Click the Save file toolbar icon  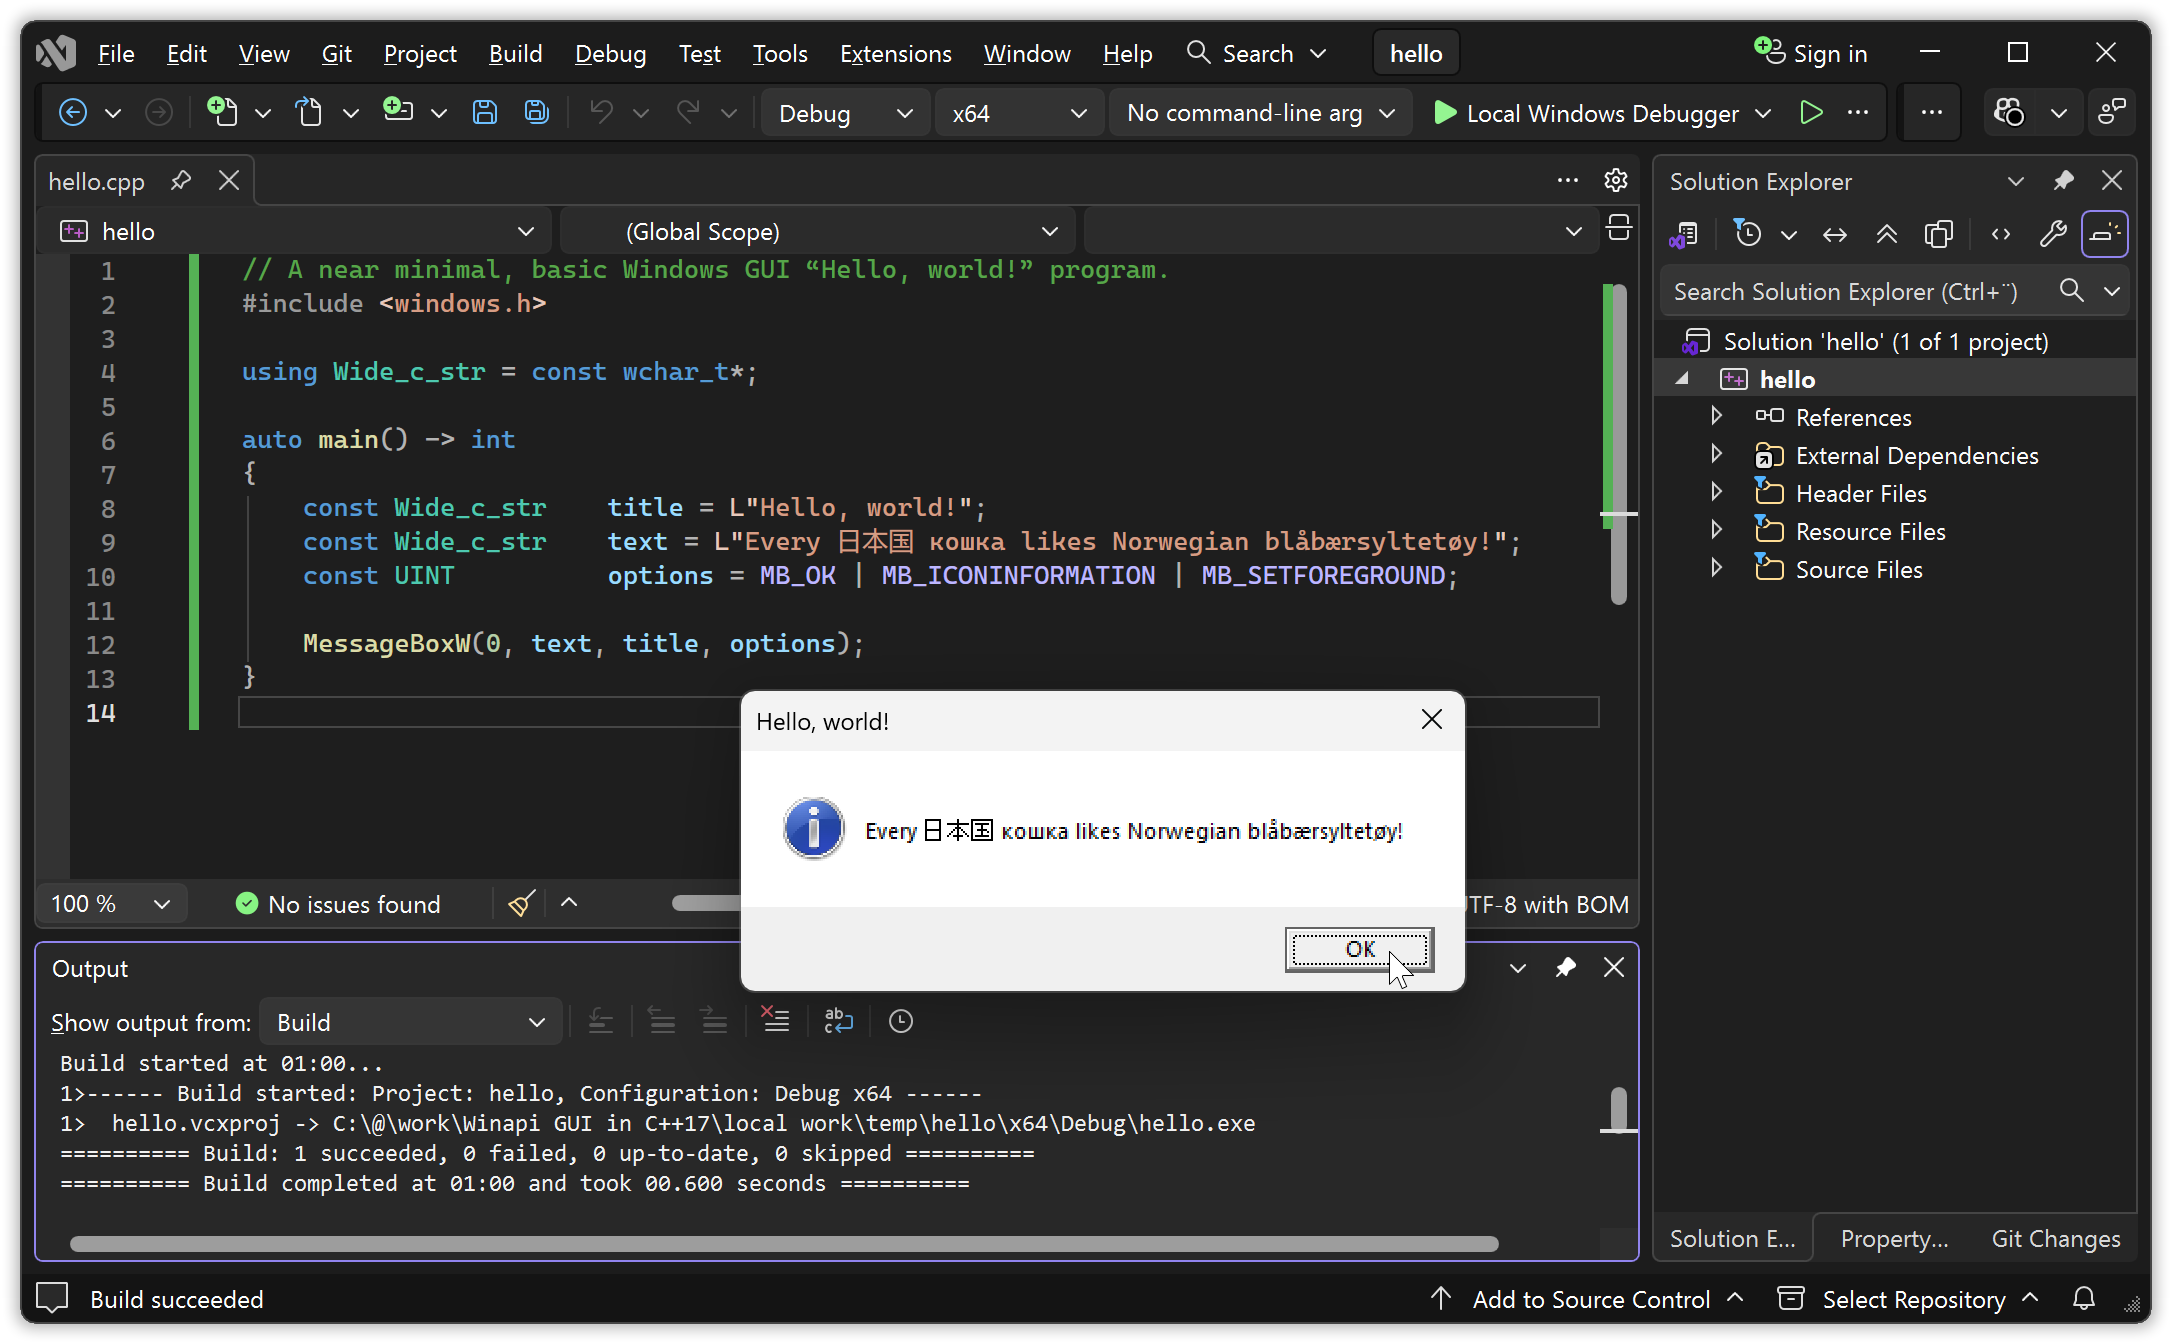[485, 112]
